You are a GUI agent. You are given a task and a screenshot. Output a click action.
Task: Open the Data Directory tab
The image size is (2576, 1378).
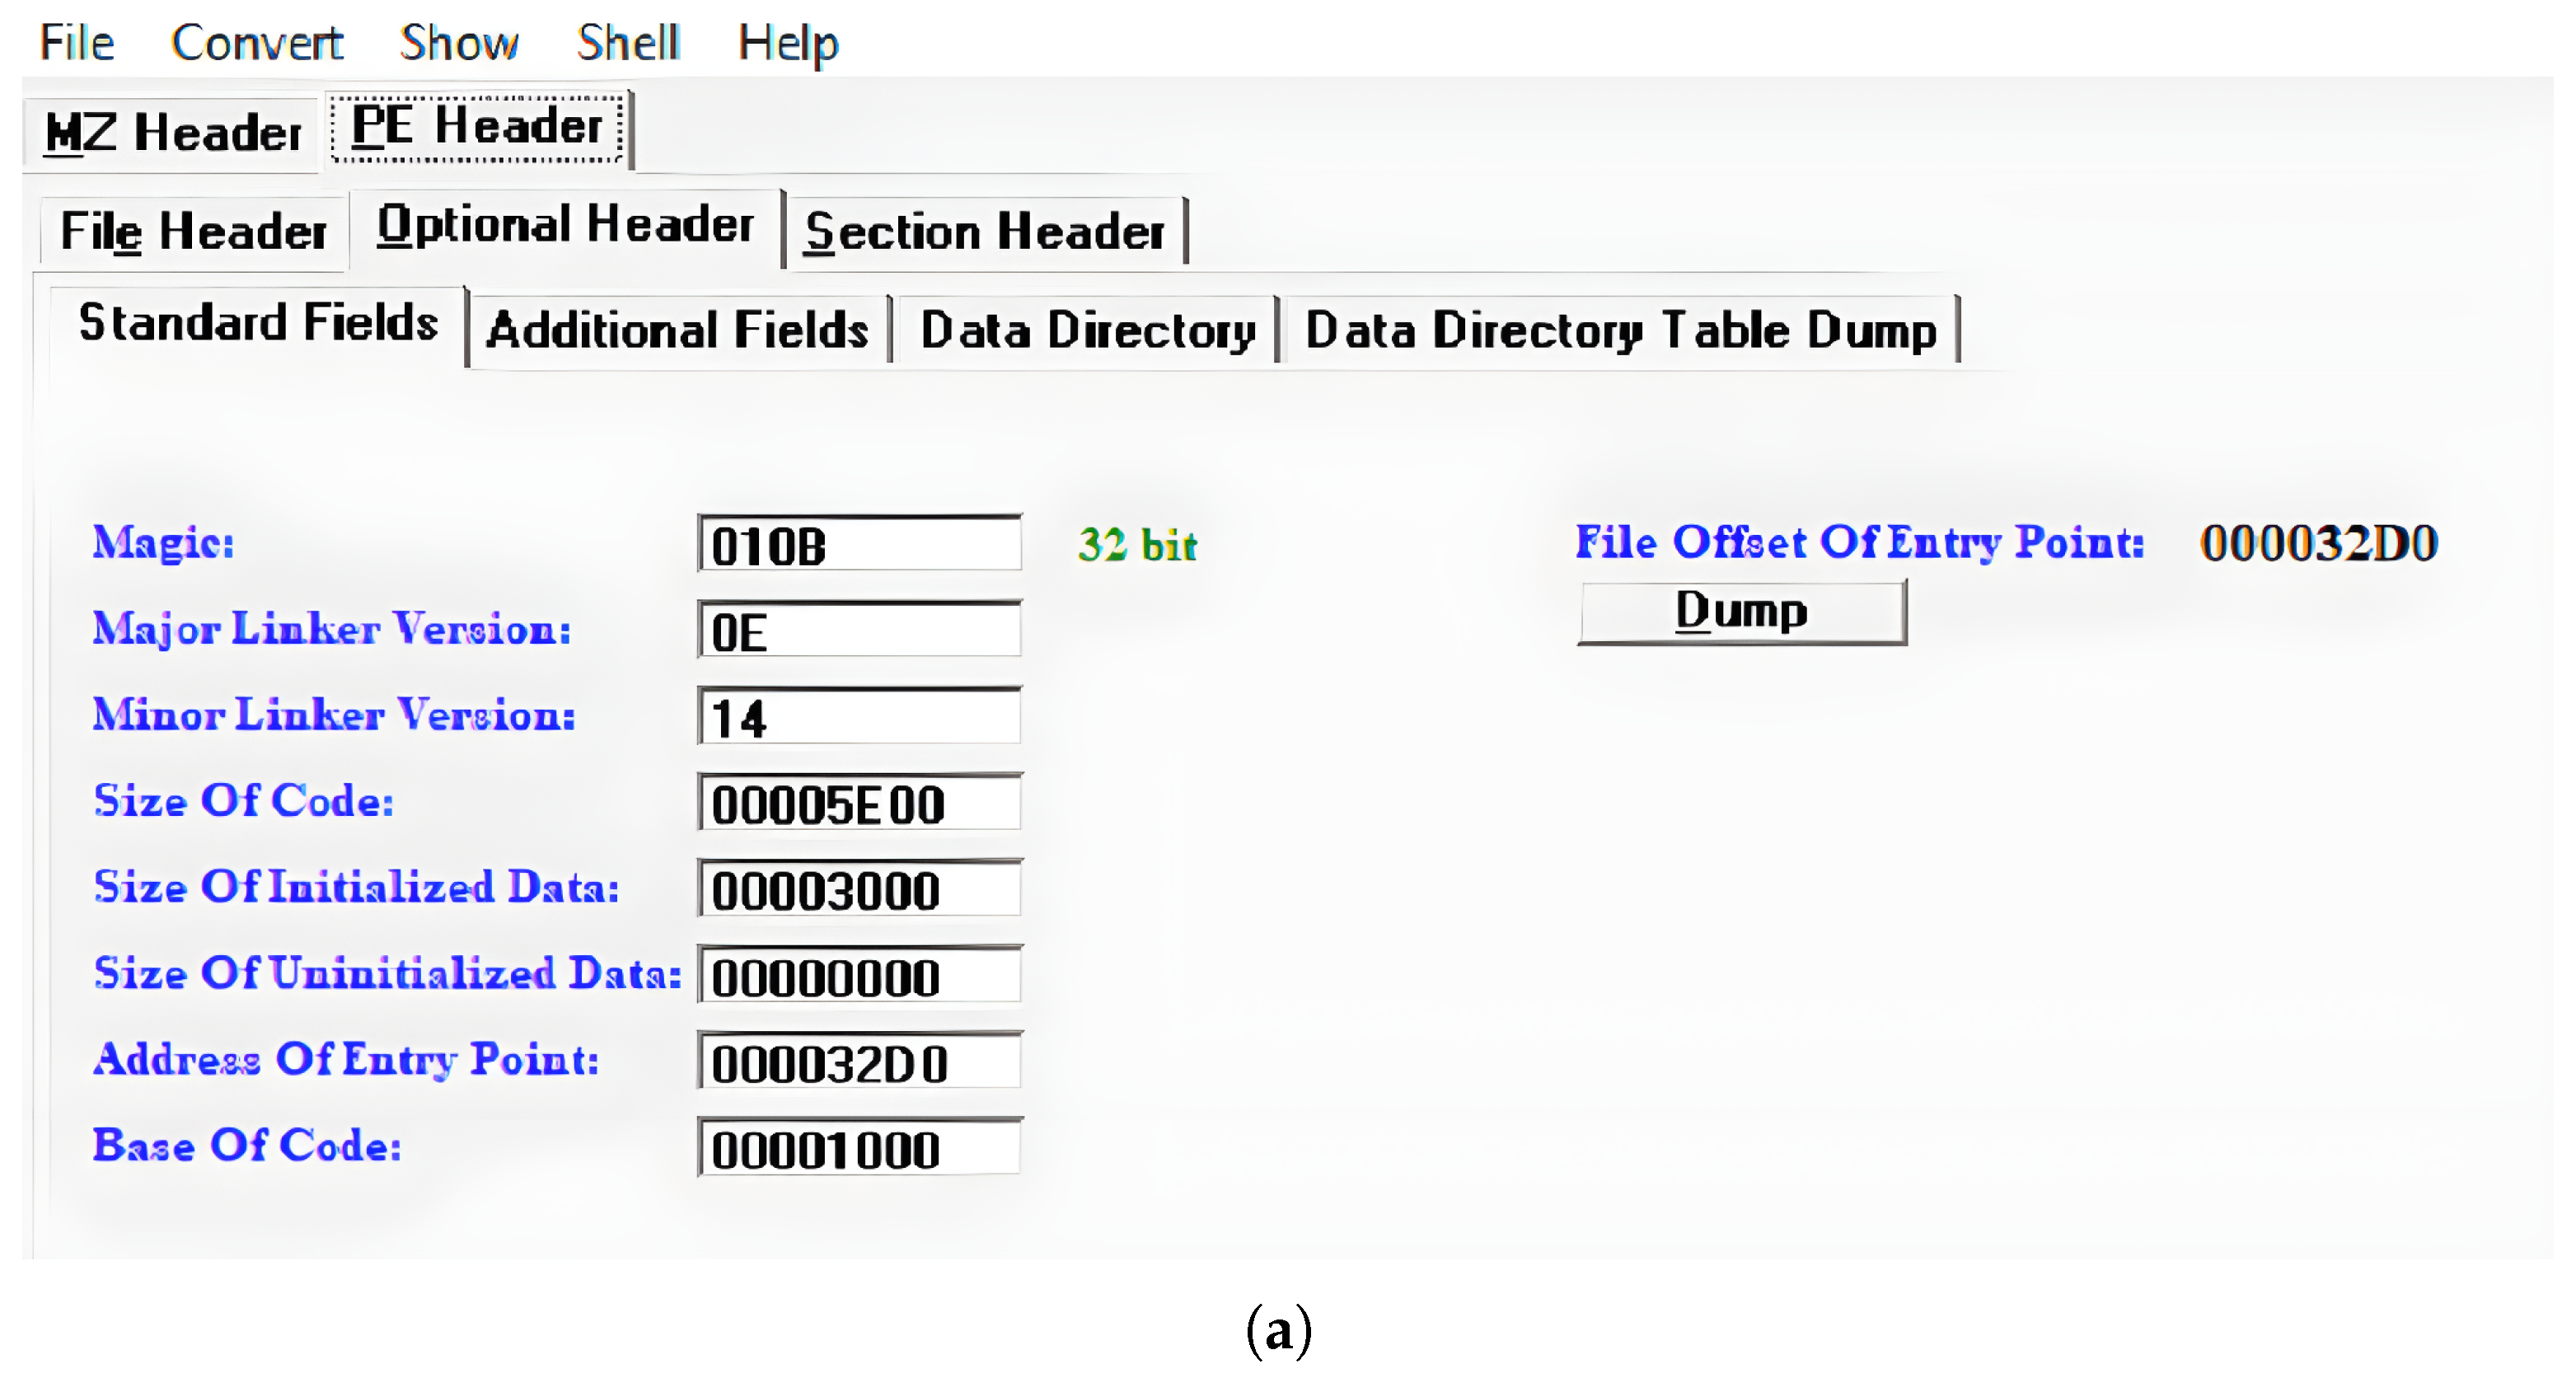tap(1087, 330)
